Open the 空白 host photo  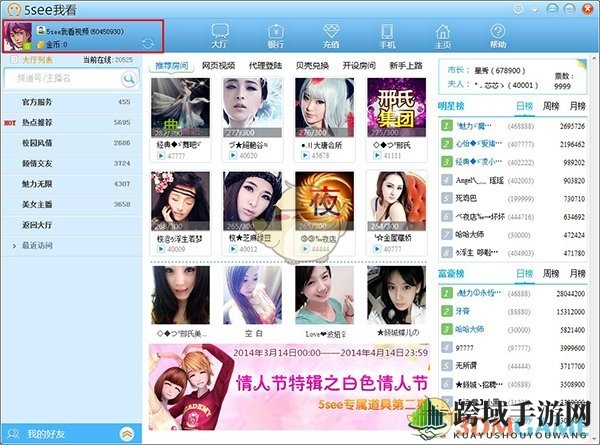(x=253, y=295)
